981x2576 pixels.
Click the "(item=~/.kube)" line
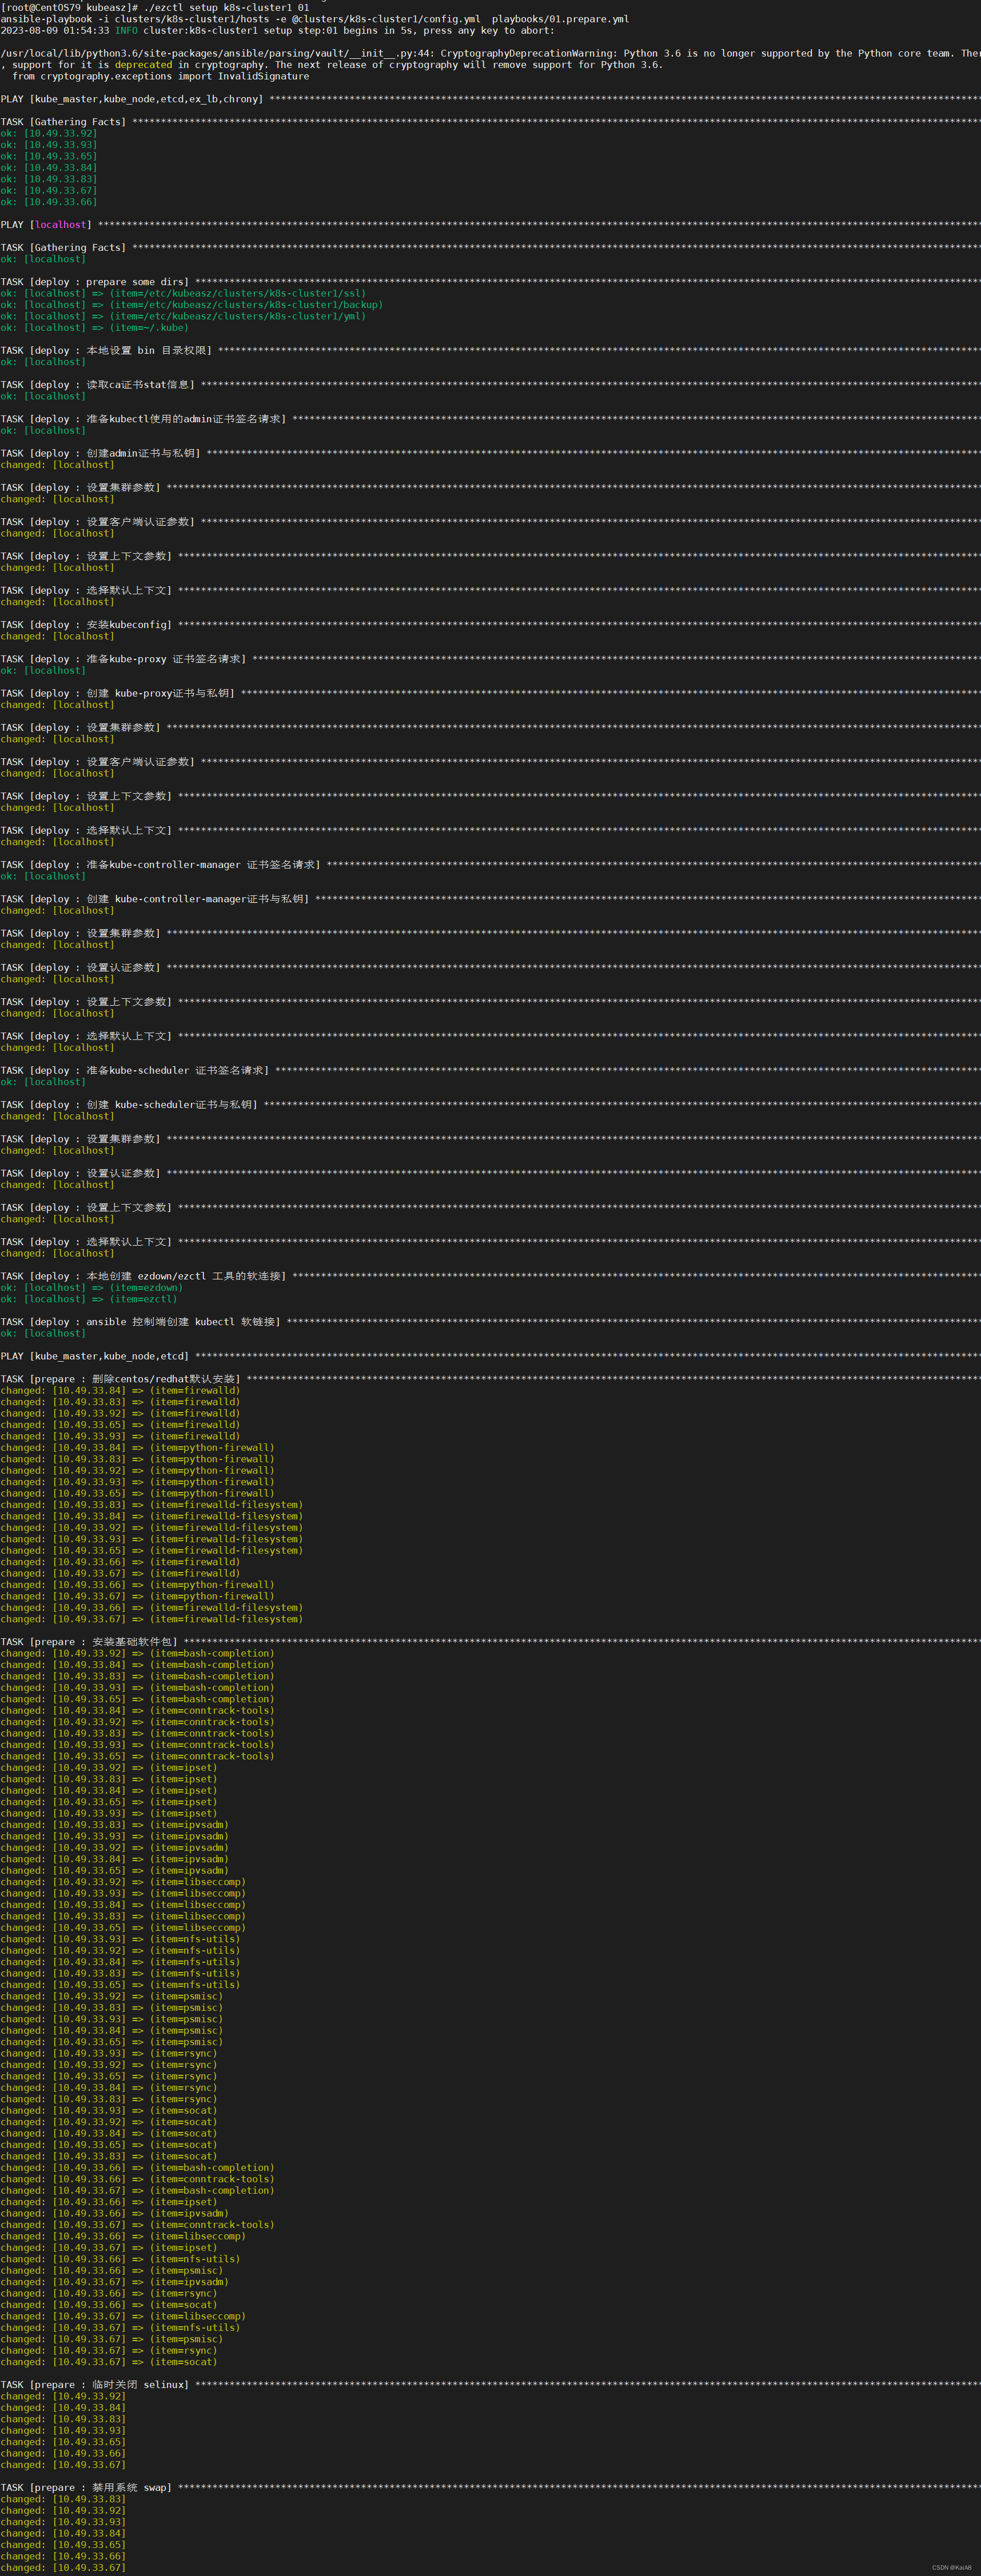pos(95,328)
